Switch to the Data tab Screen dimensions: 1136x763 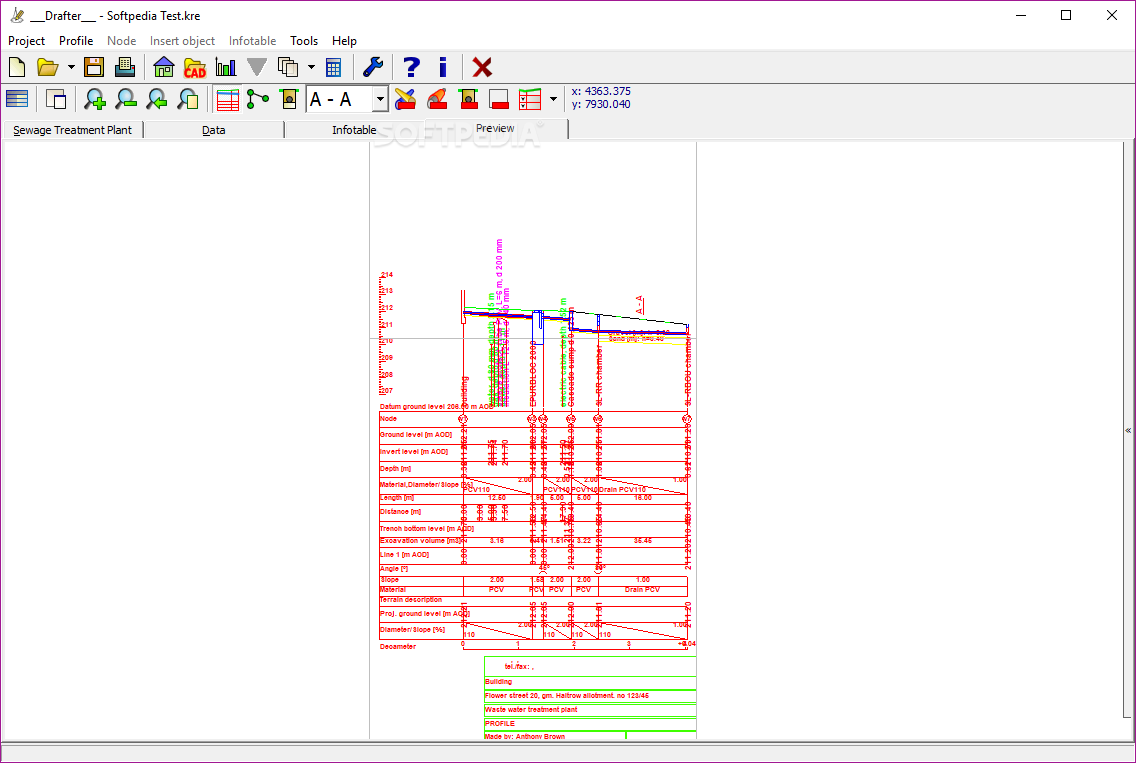(214, 130)
